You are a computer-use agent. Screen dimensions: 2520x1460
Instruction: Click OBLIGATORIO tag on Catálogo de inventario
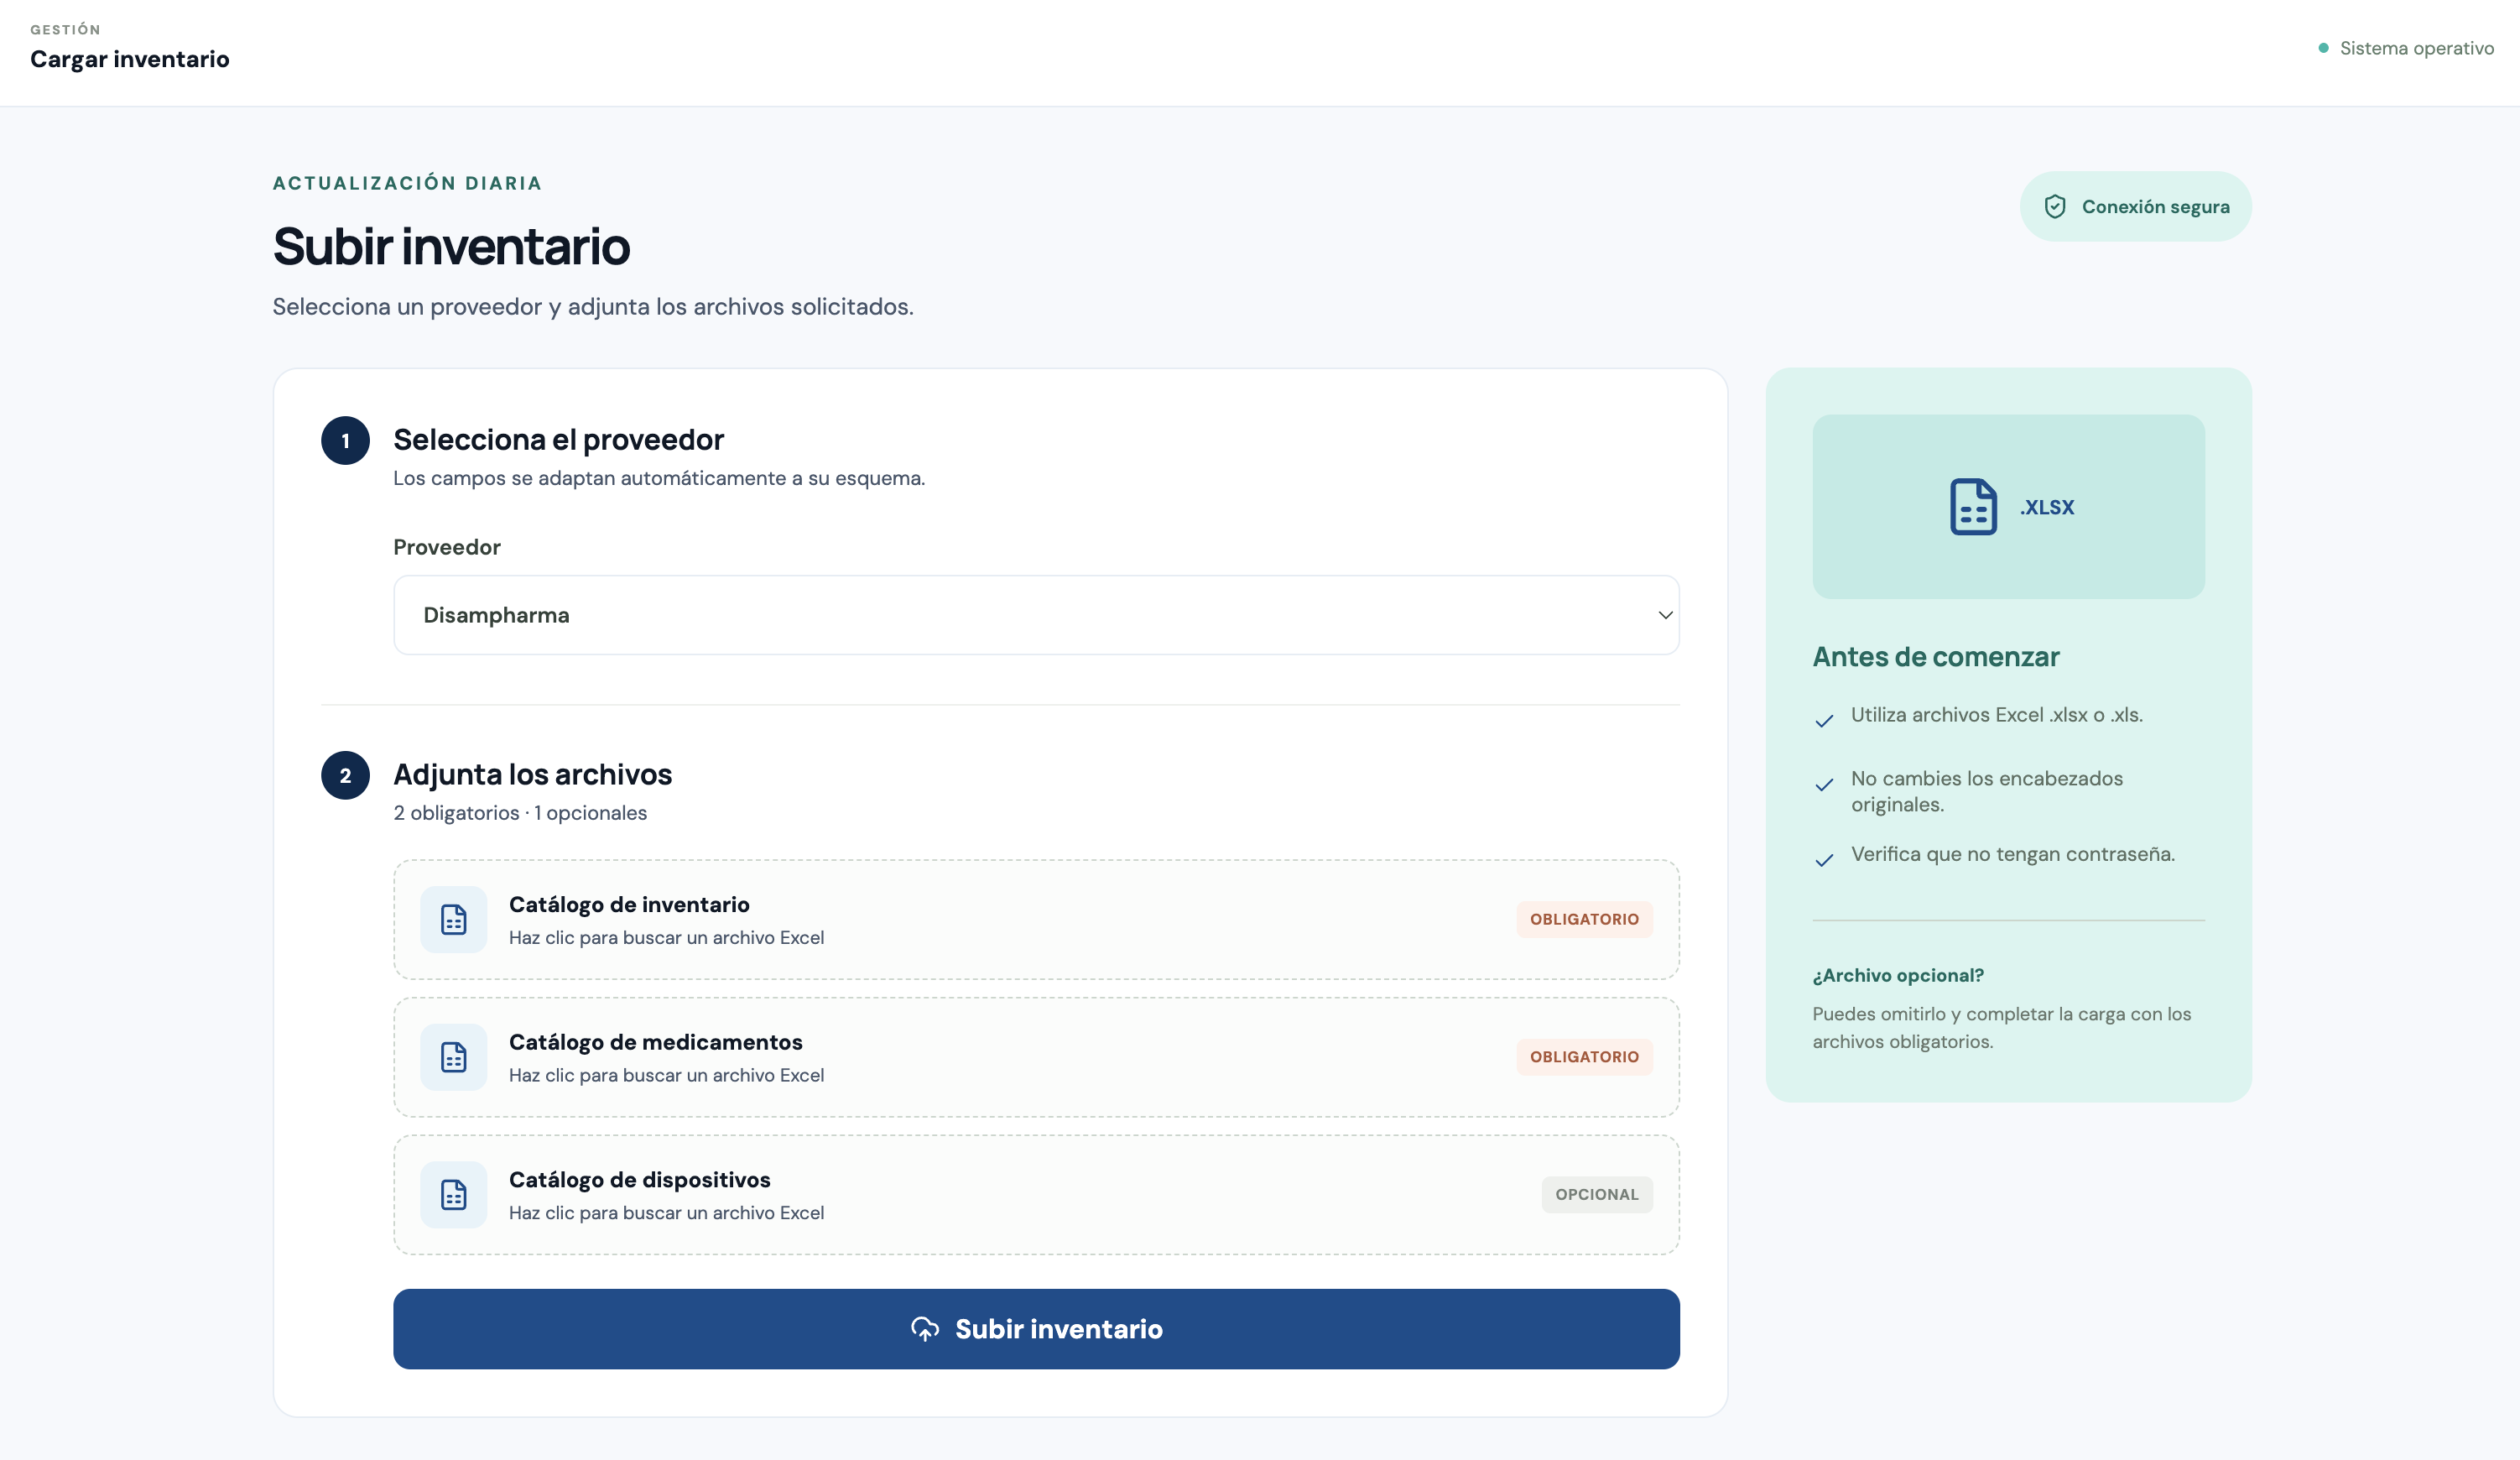tap(1584, 919)
